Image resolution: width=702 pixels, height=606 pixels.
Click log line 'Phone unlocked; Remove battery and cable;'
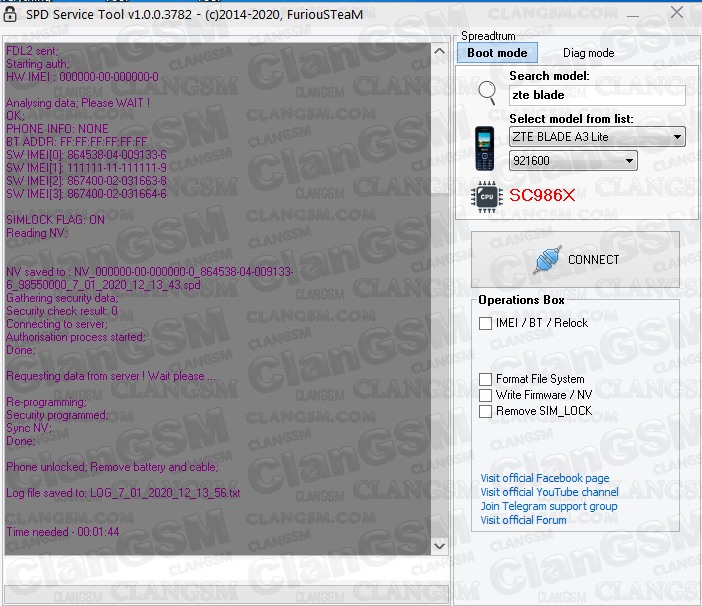[112, 467]
